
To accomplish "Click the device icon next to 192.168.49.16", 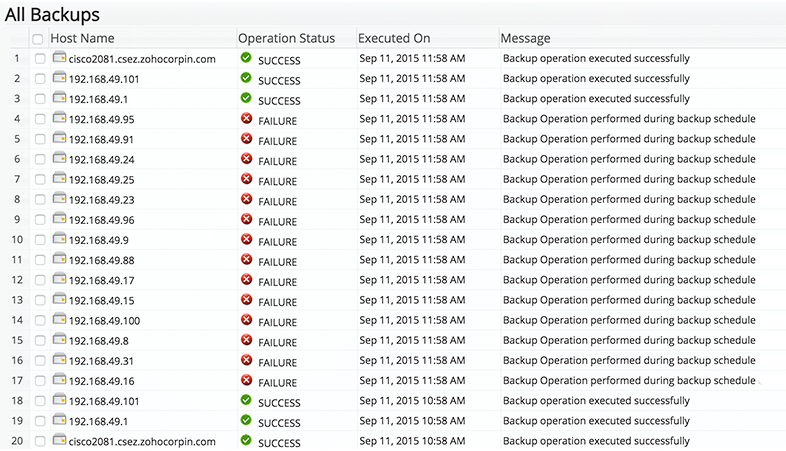I will point(59,380).
